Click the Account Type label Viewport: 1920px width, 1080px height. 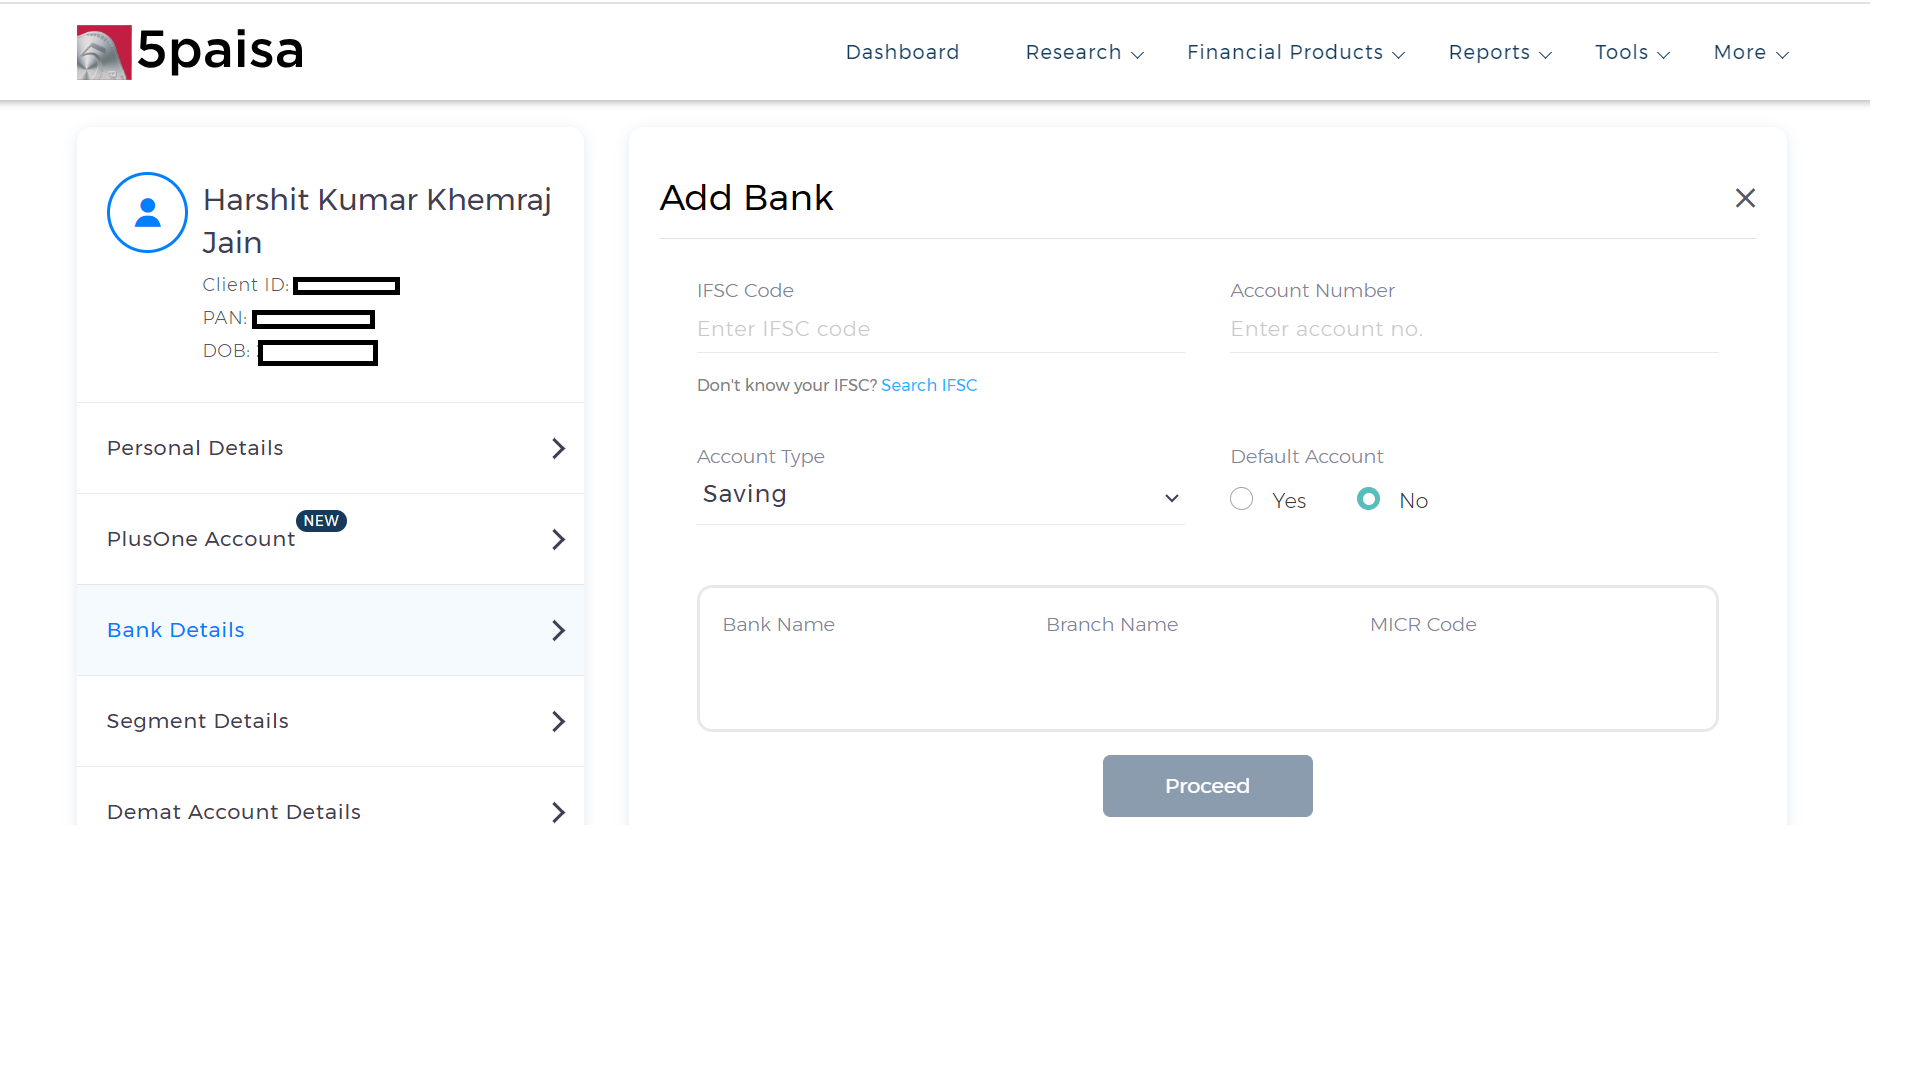(760, 457)
